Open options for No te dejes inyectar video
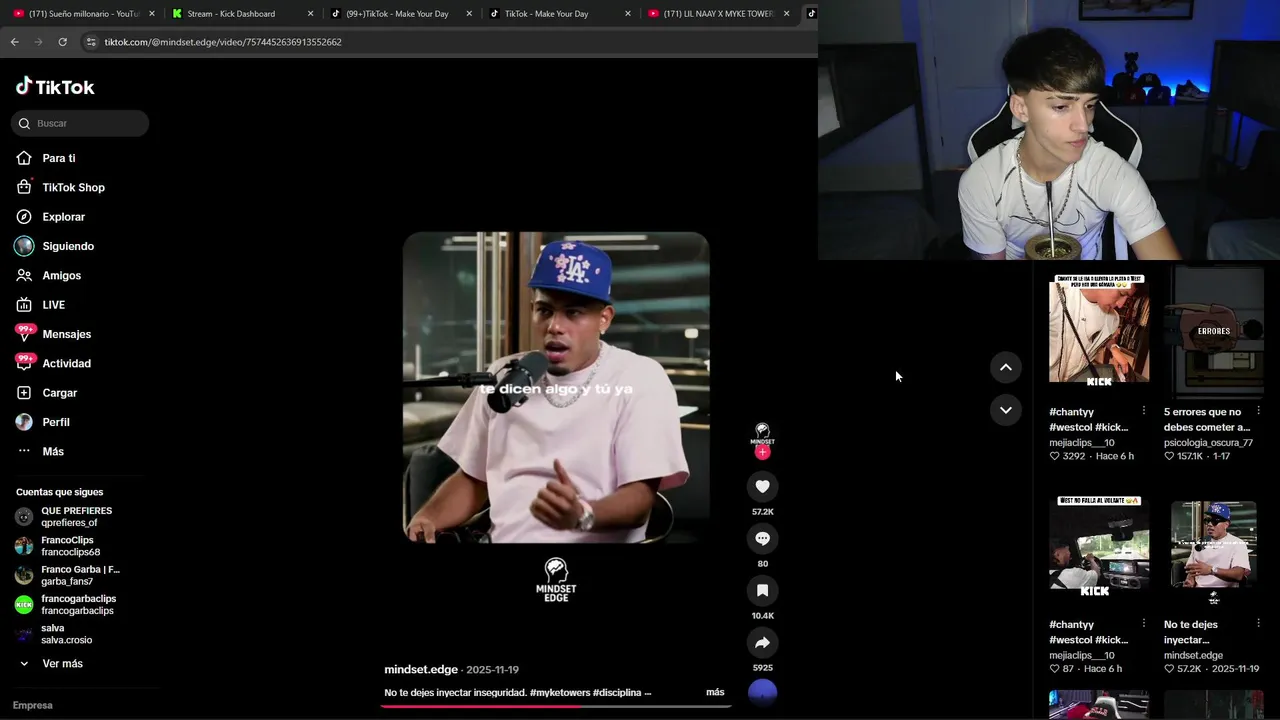 pyautogui.click(x=1258, y=624)
